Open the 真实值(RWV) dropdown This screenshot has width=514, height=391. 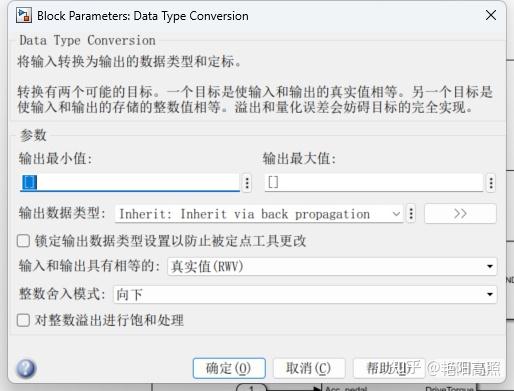tap(332, 266)
